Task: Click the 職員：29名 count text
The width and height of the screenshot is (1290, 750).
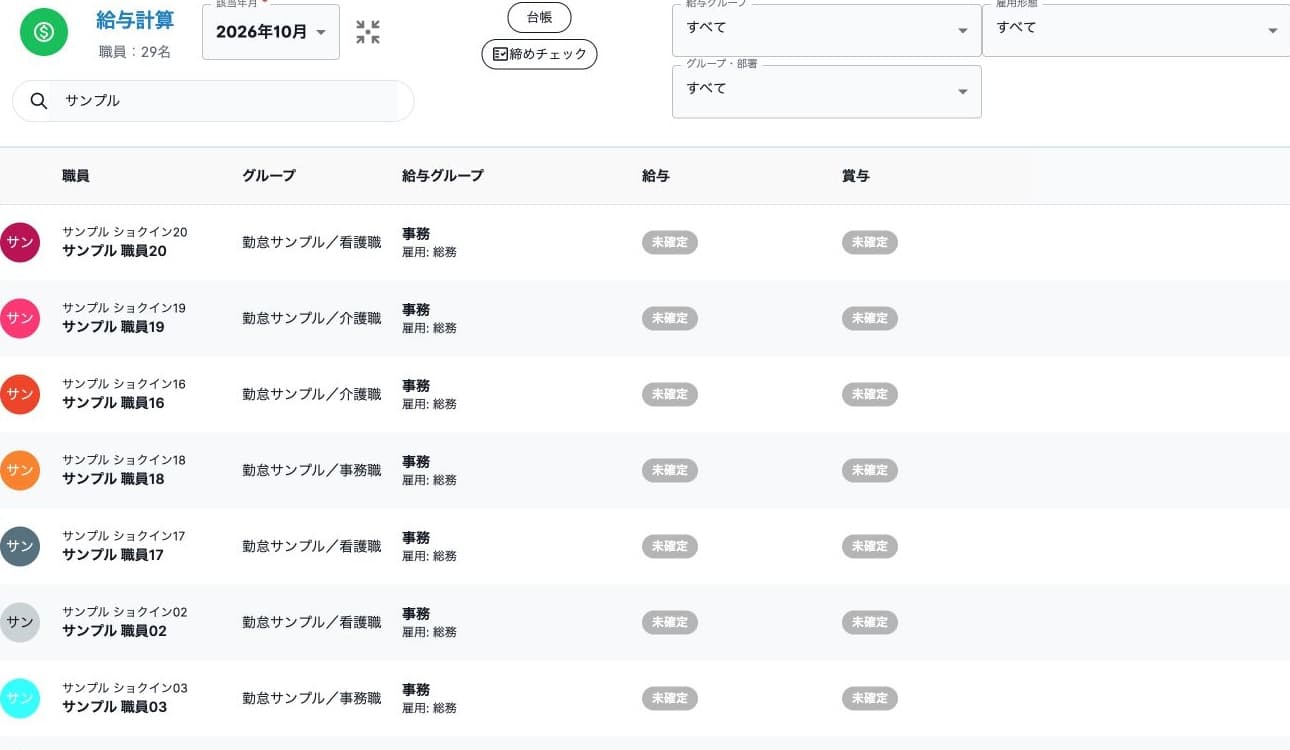Action: (135, 51)
